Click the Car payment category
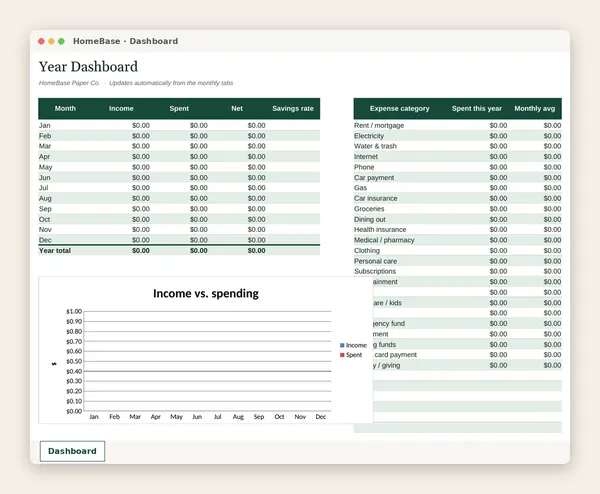Screen dimensions: 600x494 click(374, 178)
